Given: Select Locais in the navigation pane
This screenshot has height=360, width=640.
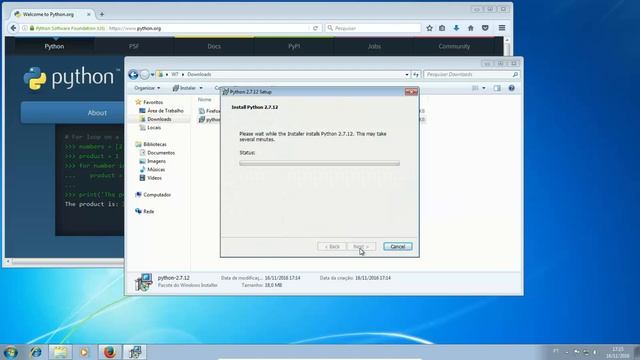Looking at the screenshot, I should (x=153, y=128).
